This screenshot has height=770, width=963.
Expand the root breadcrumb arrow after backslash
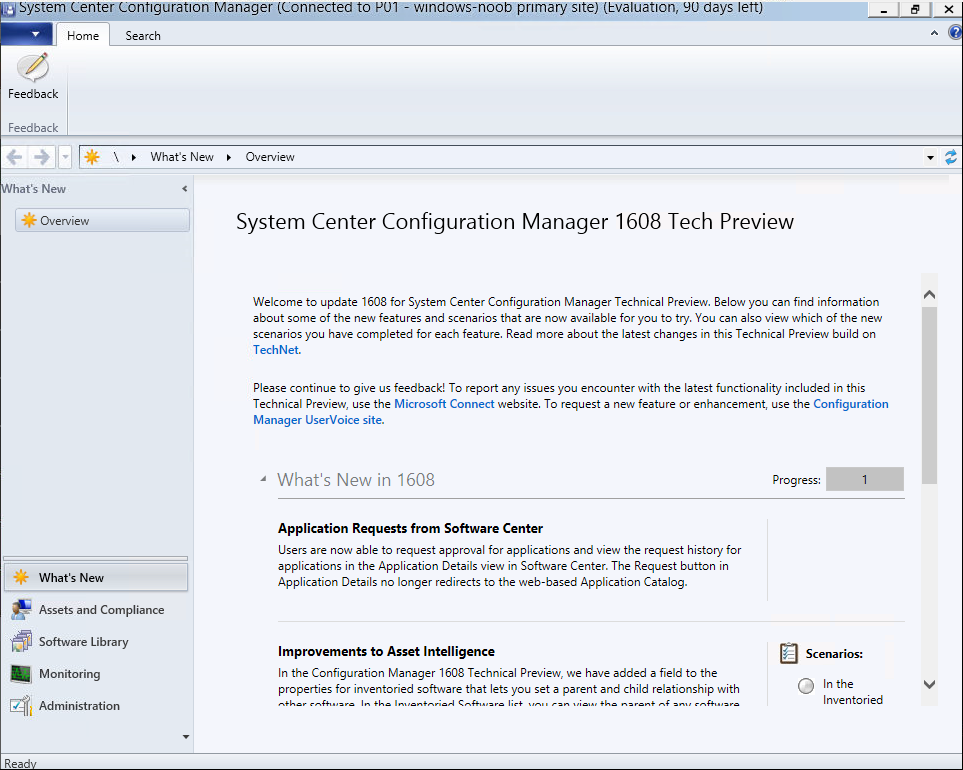pyautogui.click(x=133, y=157)
